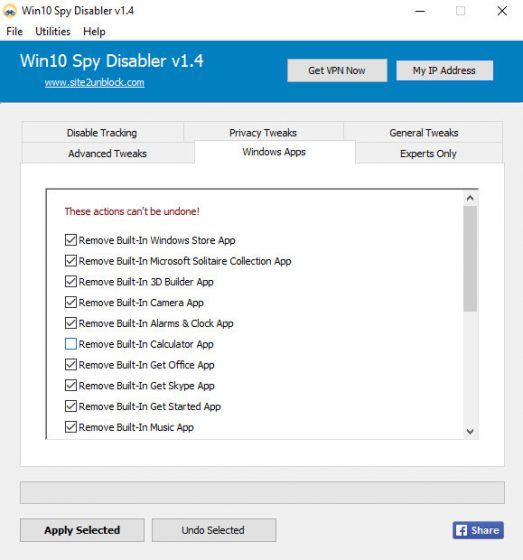Click the Get VPN Now button
Screen dimensions: 523x560
point(337,70)
